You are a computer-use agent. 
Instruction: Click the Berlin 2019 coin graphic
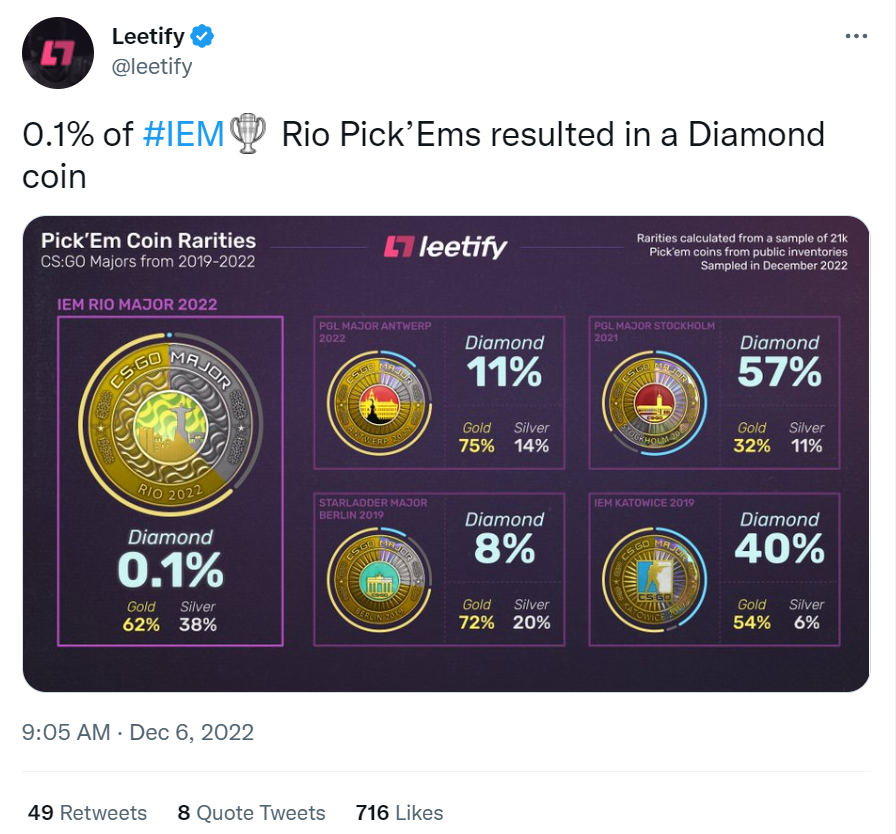379,579
